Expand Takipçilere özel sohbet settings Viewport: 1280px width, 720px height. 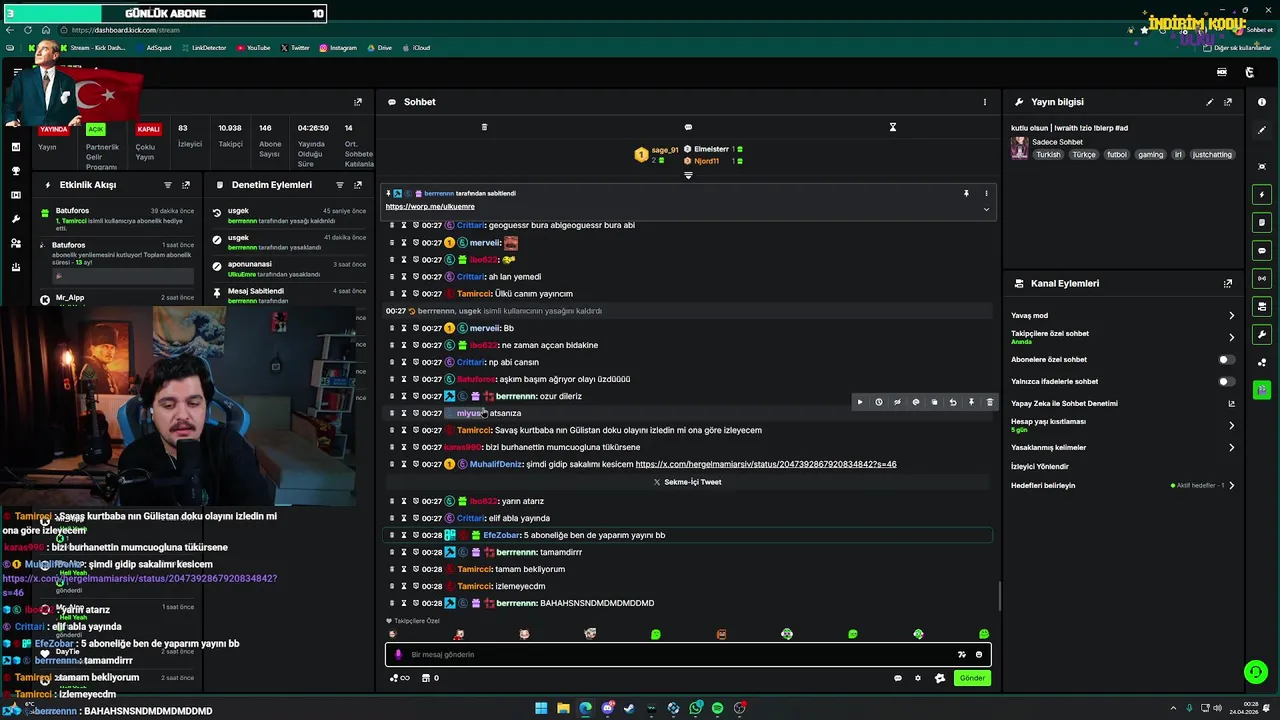pyautogui.click(x=1231, y=337)
